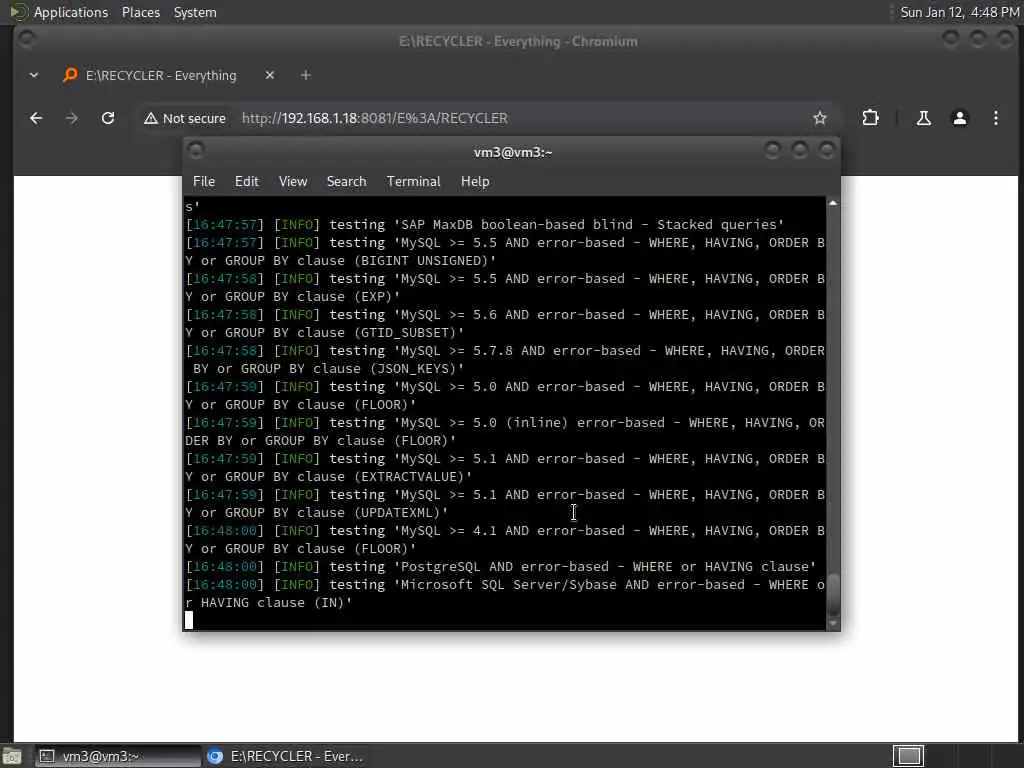Screen dimensions: 1024x768
Task: Click the Chromium window menu button
Action: pyautogui.click(x=26, y=39)
